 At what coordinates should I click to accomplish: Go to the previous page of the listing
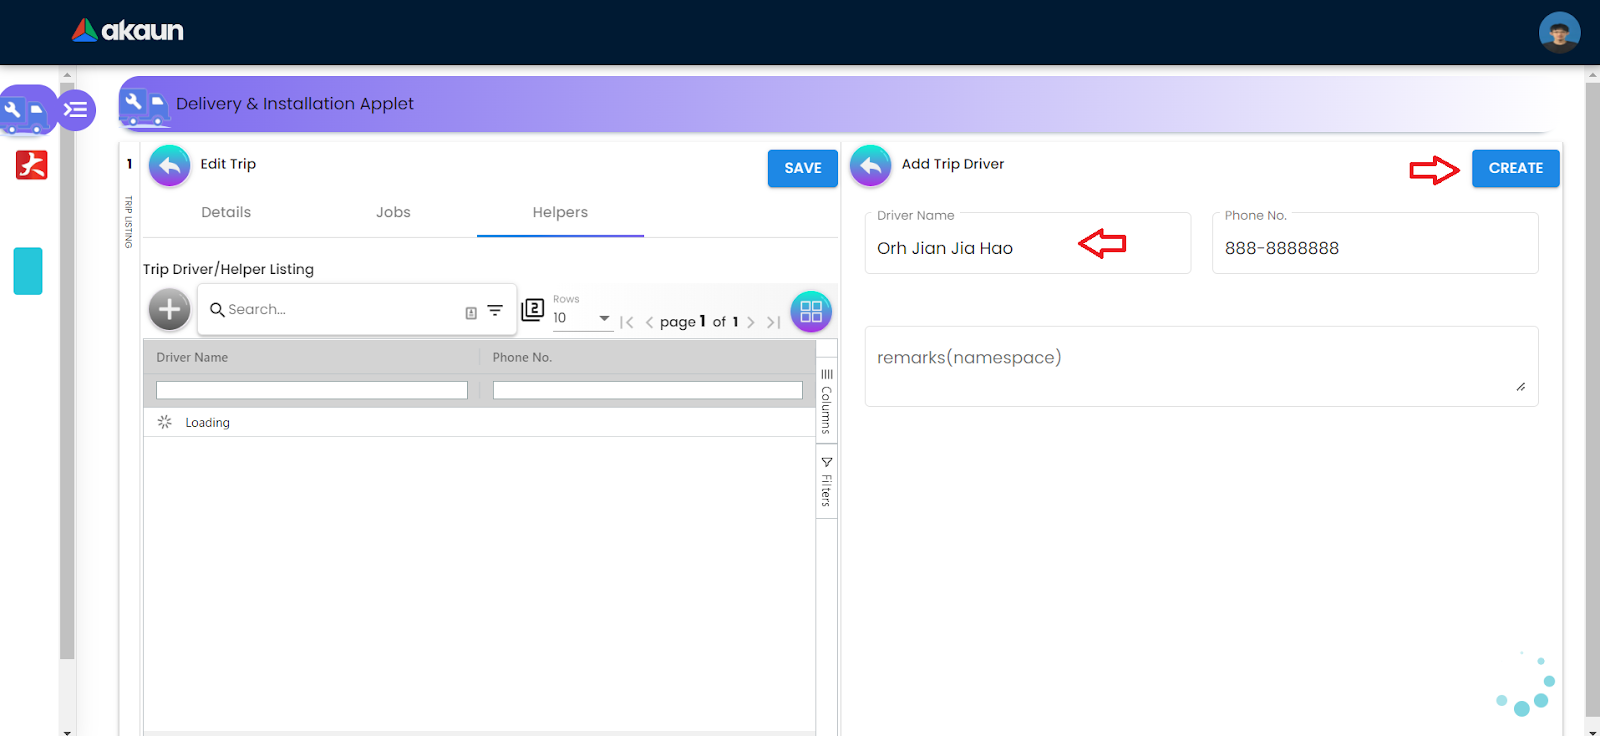click(x=649, y=322)
